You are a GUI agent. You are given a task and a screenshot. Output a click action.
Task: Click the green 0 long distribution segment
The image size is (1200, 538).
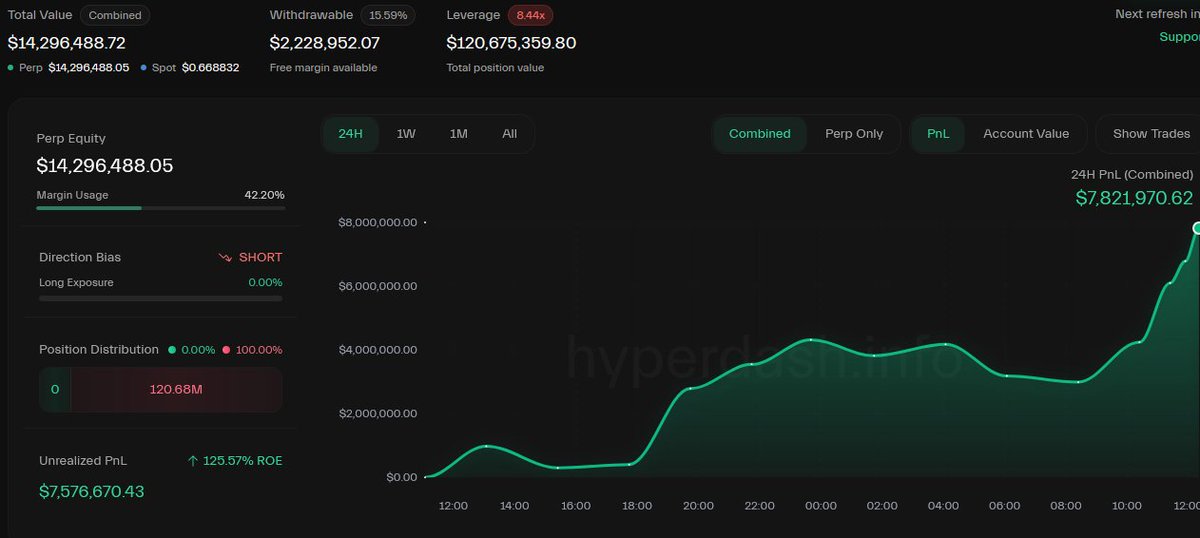55,389
